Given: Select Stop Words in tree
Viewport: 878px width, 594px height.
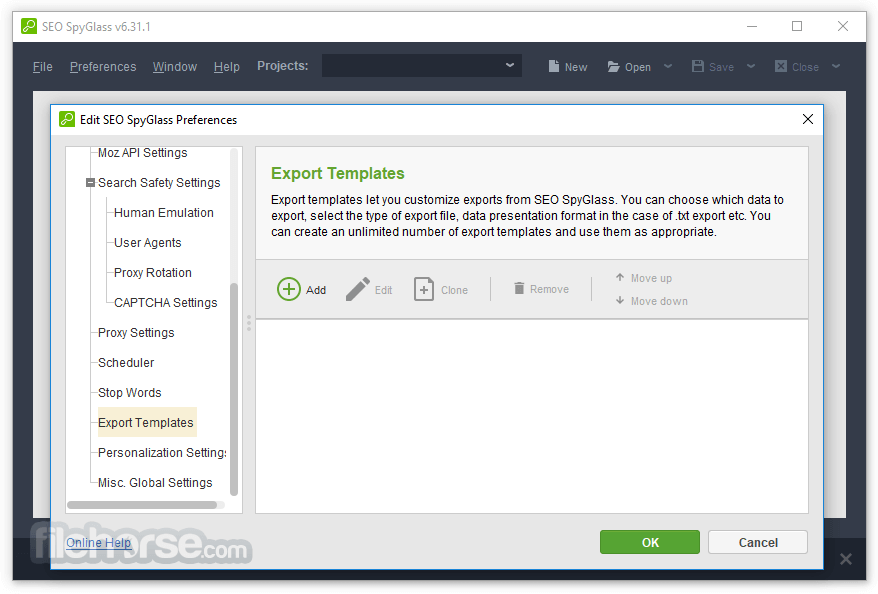Looking at the screenshot, I should (129, 392).
